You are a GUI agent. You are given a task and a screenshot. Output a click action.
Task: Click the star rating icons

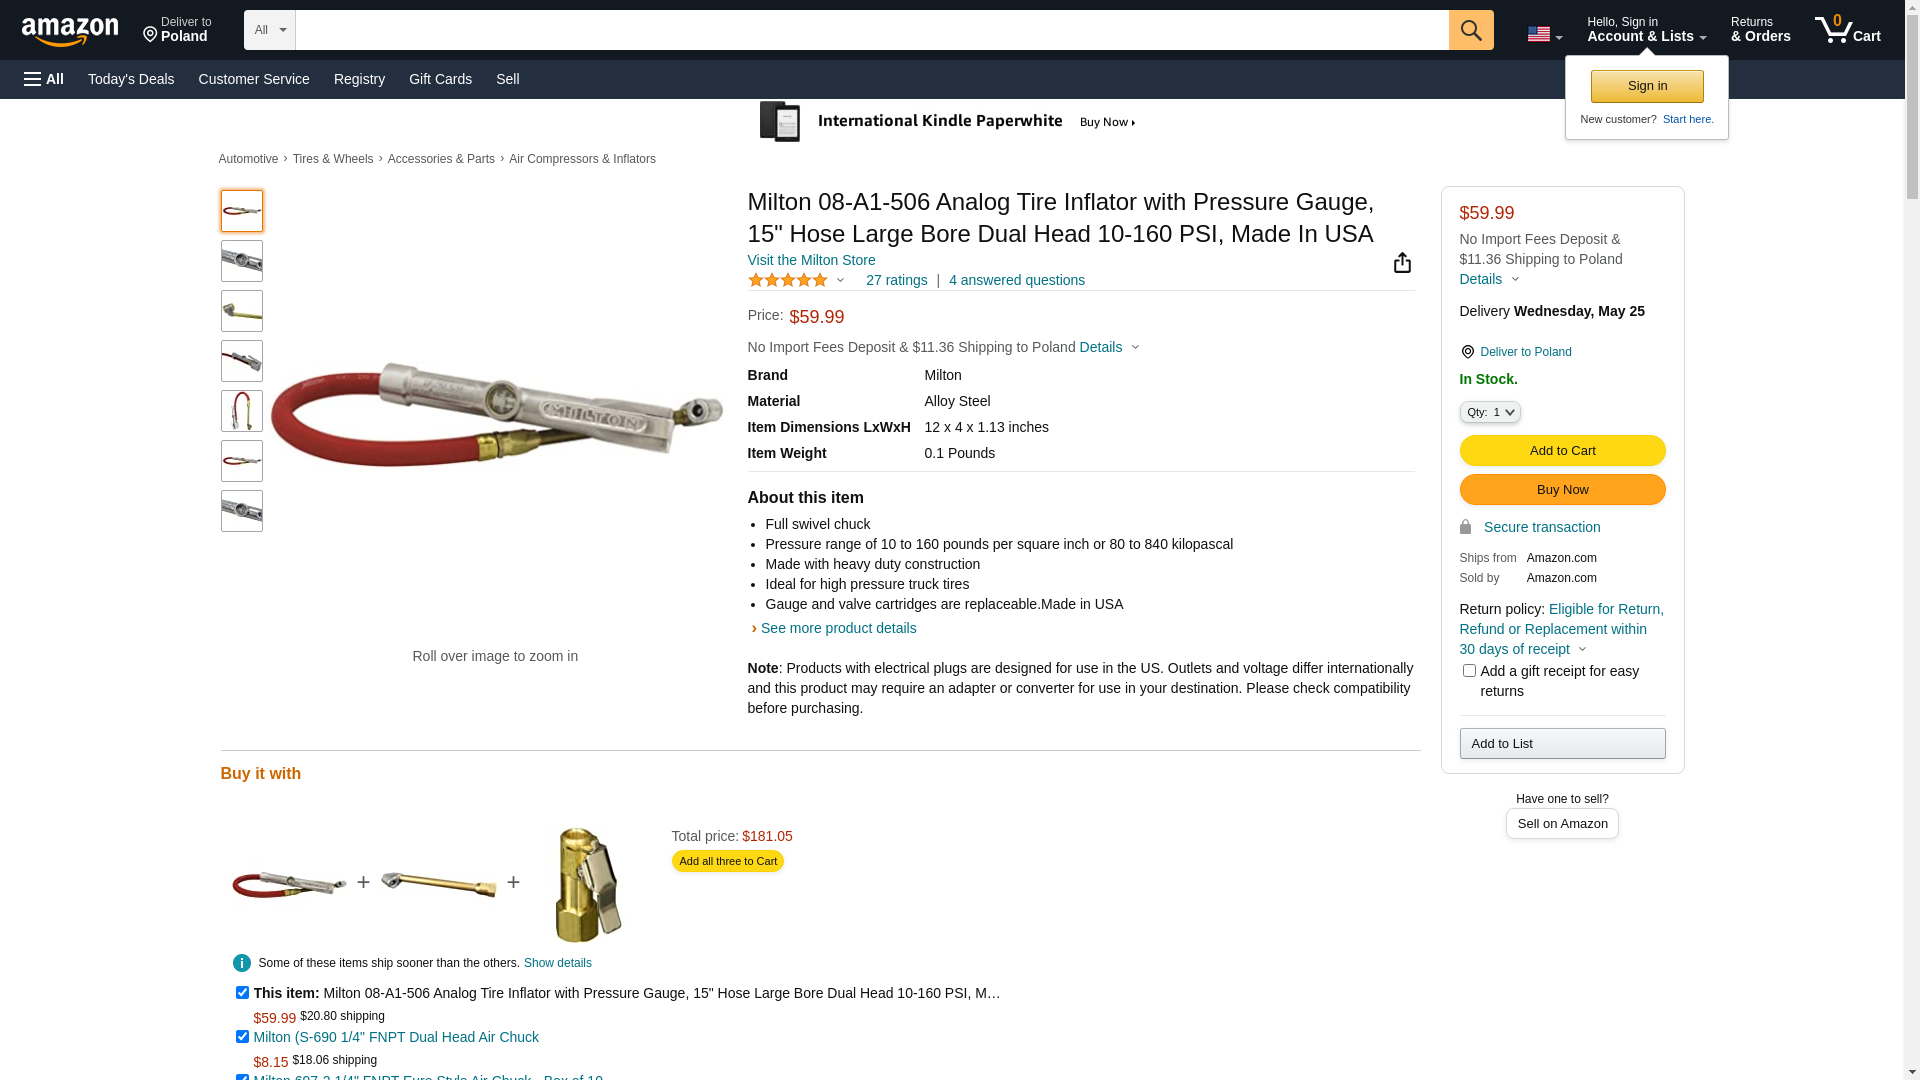788,281
